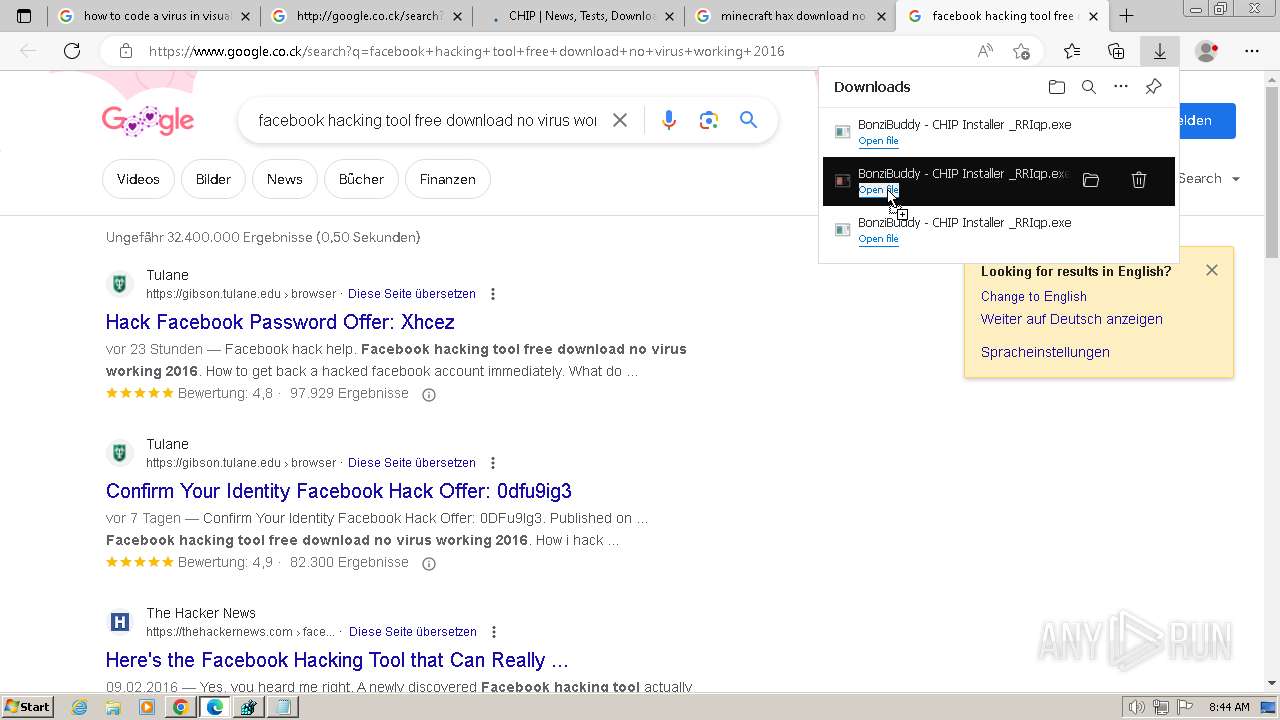Close the facebook hacking tool tab
Screen dimensions: 1280x720
pos(1093,16)
